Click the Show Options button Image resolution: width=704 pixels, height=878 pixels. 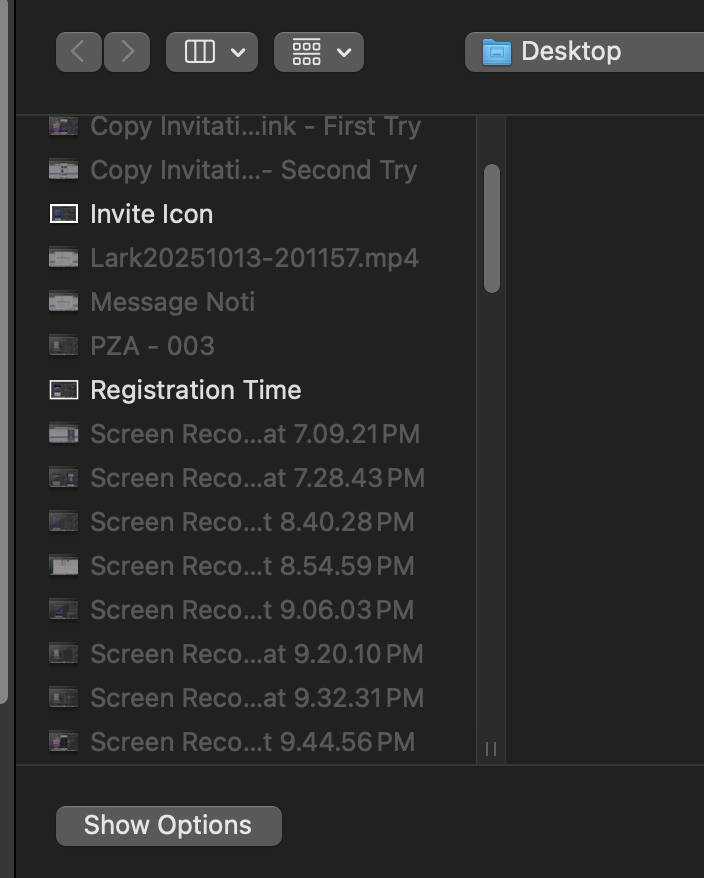[x=168, y=826]
